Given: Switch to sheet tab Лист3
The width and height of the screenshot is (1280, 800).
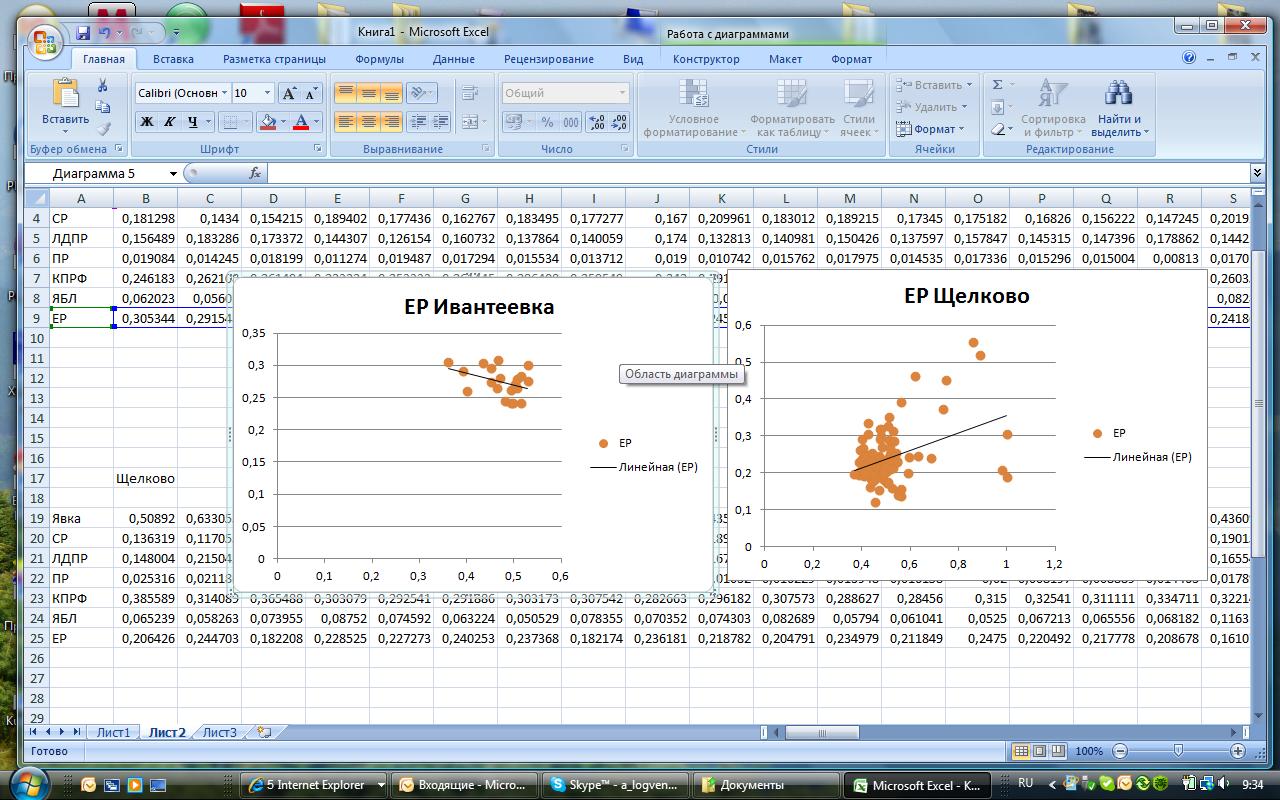Looking at the screenshot, I should tap(220, 732).
